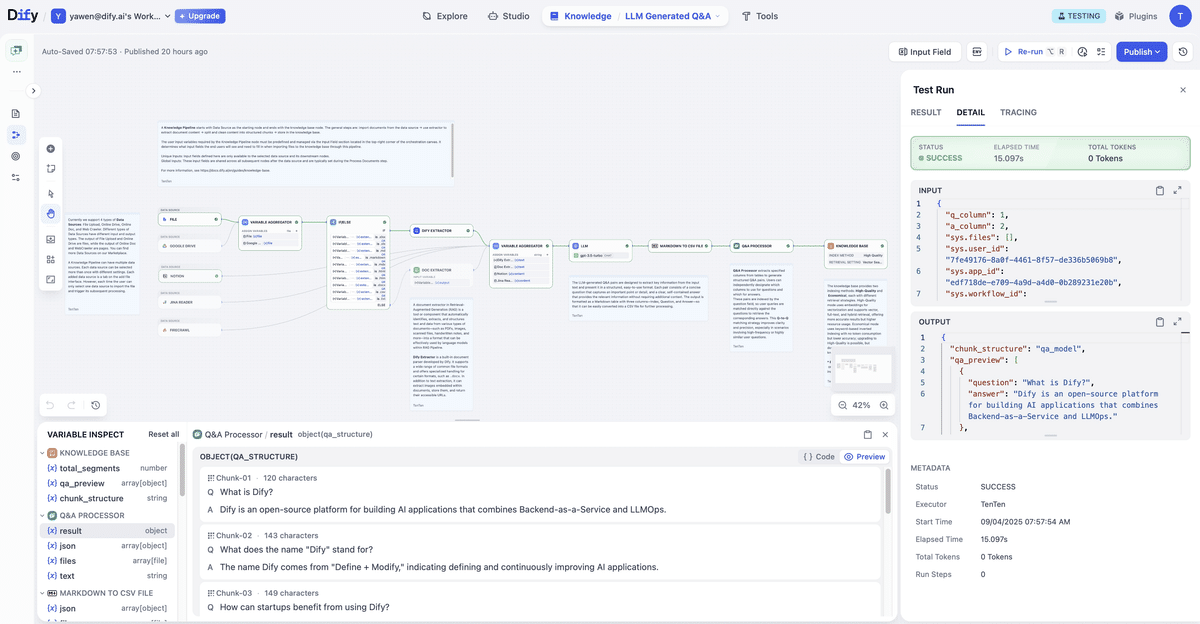
Task: Open the Publish dropdown
Action: 1156,51
